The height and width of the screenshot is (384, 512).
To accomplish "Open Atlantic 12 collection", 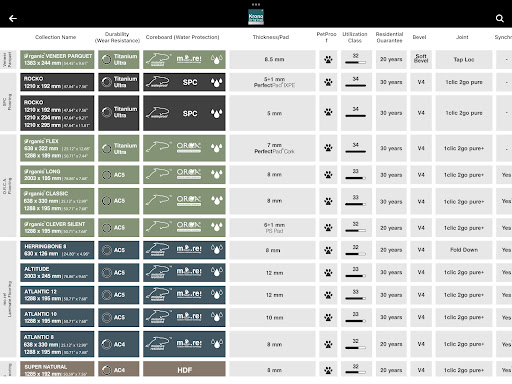I will pyautogui.click(x=57, y=295).
